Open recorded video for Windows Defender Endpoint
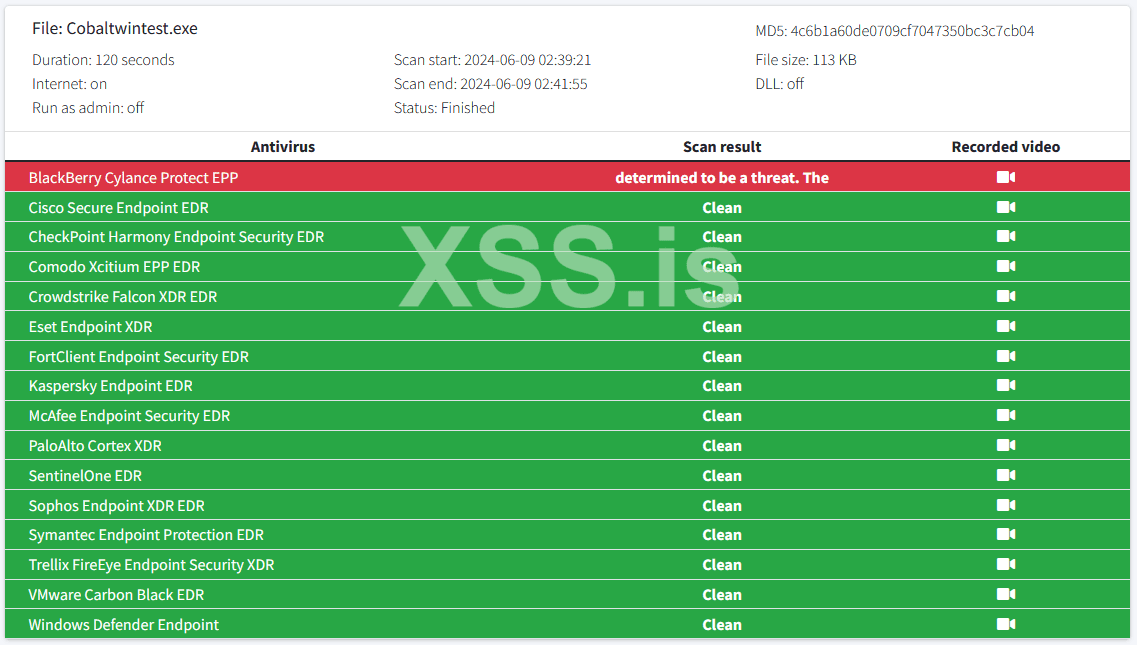 [x=1006, y=624]
